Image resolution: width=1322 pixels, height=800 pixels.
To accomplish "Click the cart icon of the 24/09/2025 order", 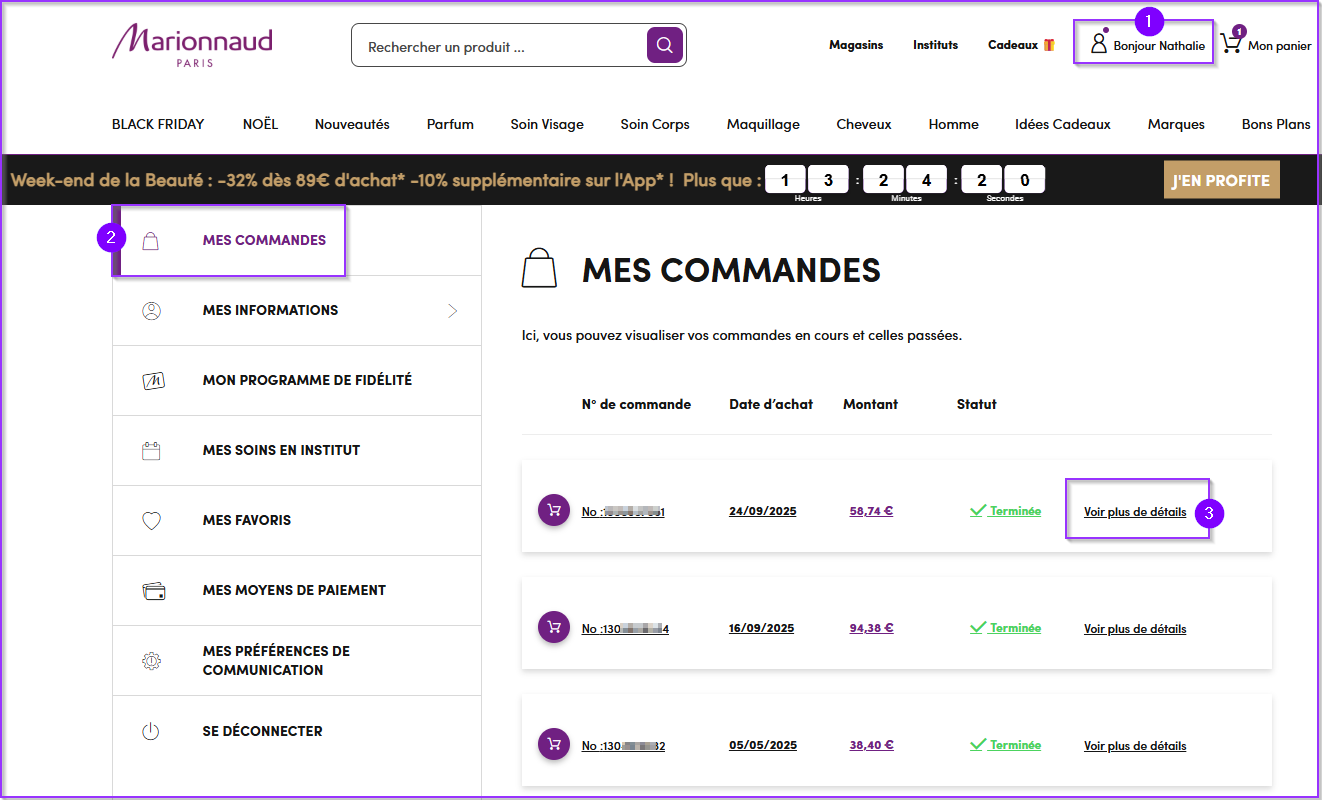I will click(553, 510).
